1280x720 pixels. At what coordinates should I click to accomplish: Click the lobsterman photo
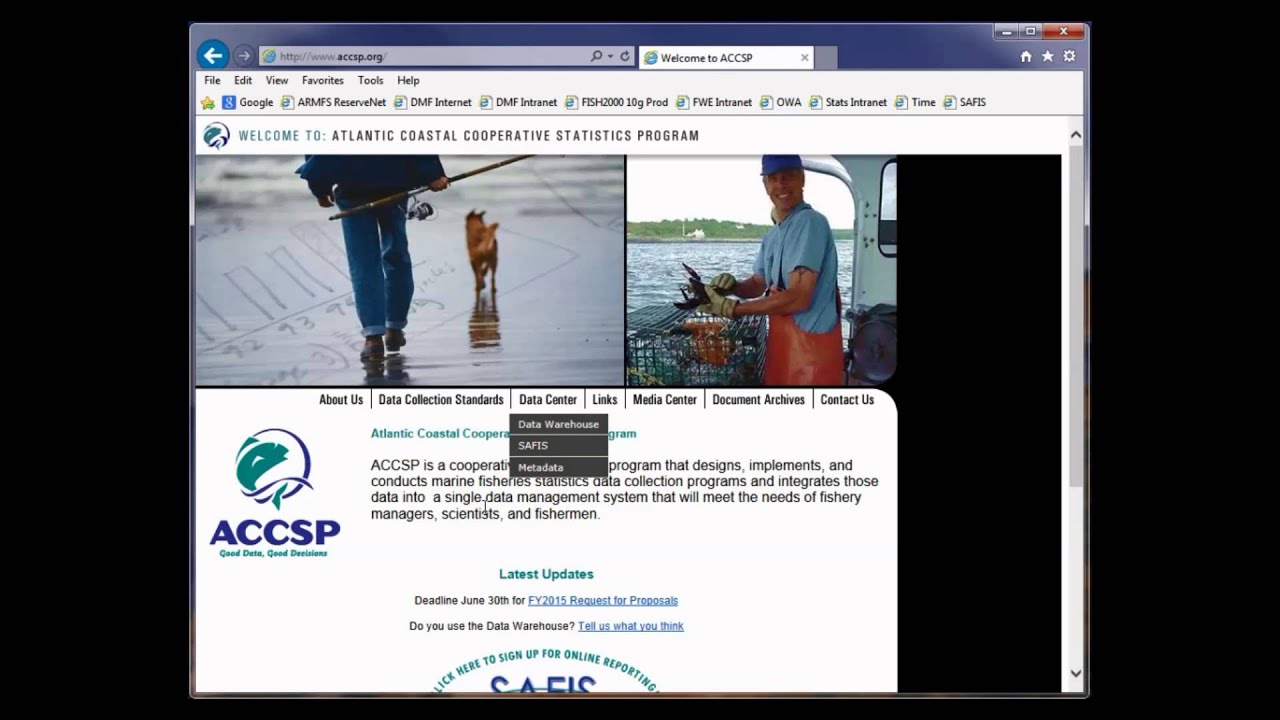(x=762, y=270)
